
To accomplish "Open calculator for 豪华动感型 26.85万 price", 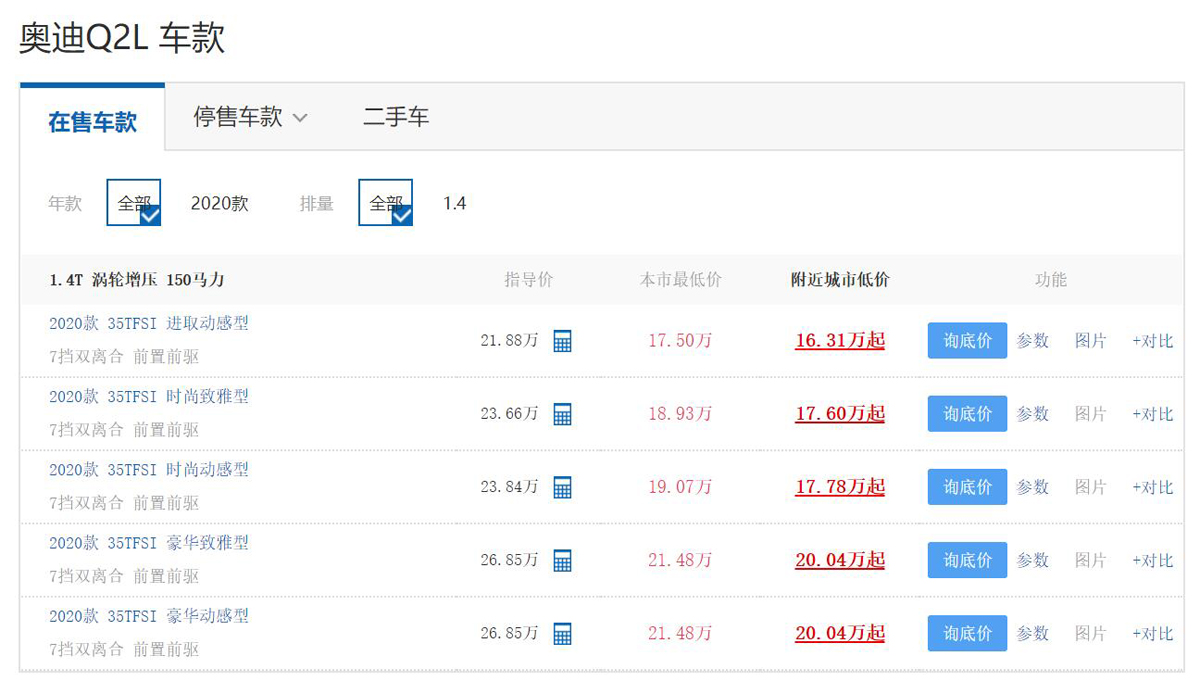I will tap(562, 633).
